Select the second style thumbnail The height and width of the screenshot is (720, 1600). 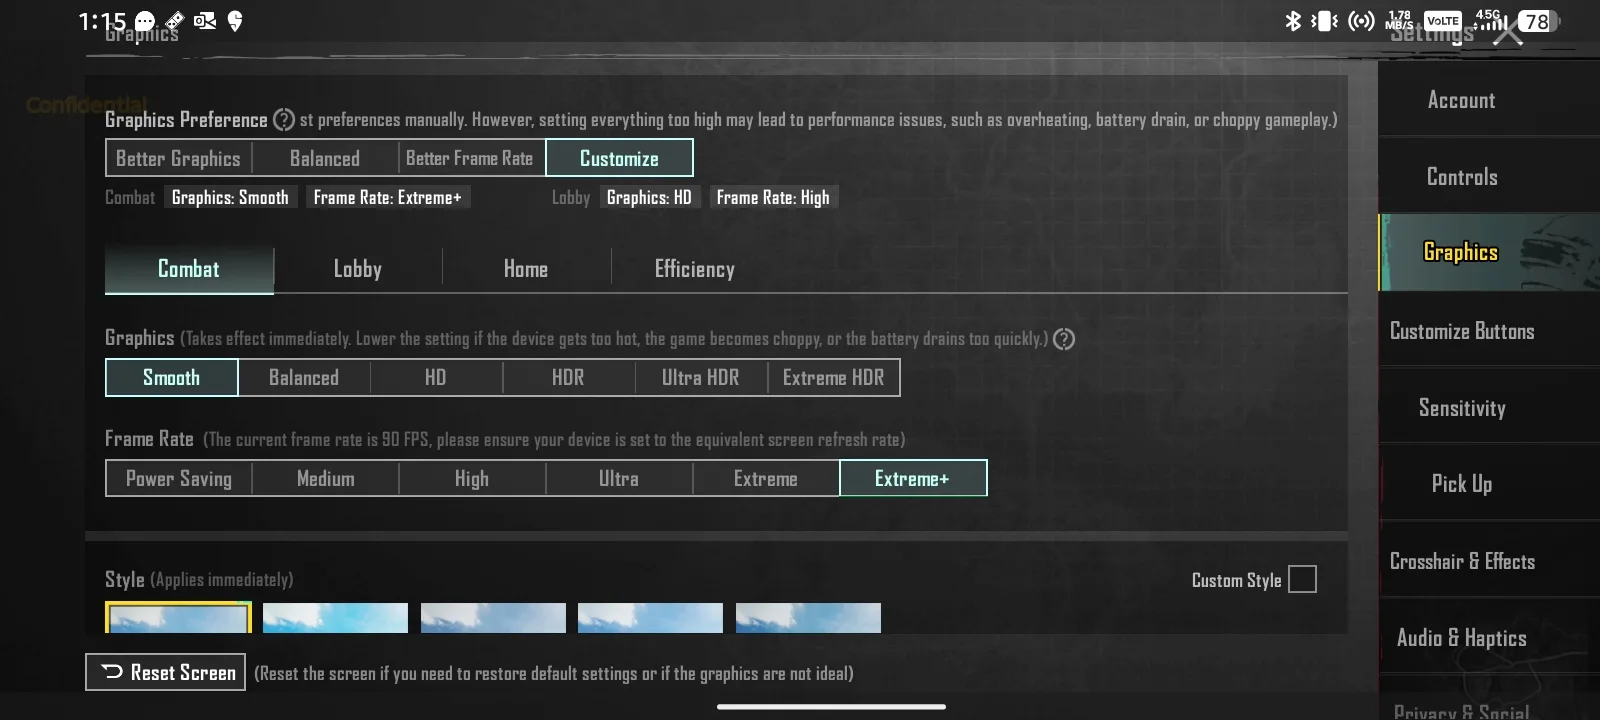click(x=335, y=618)
